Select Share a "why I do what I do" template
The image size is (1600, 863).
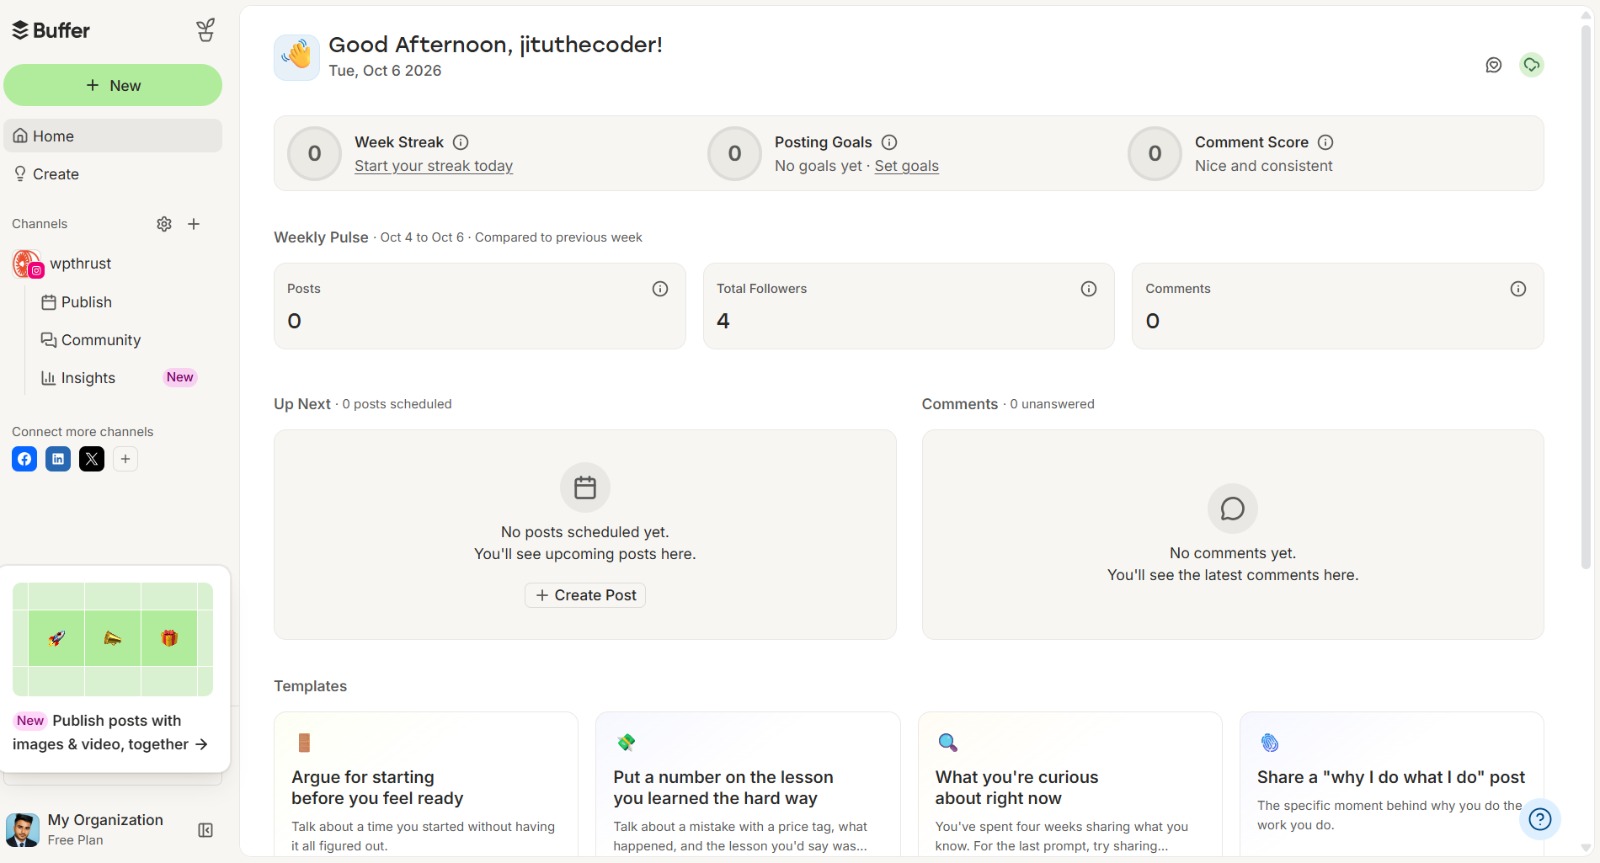pos(1392,784)
